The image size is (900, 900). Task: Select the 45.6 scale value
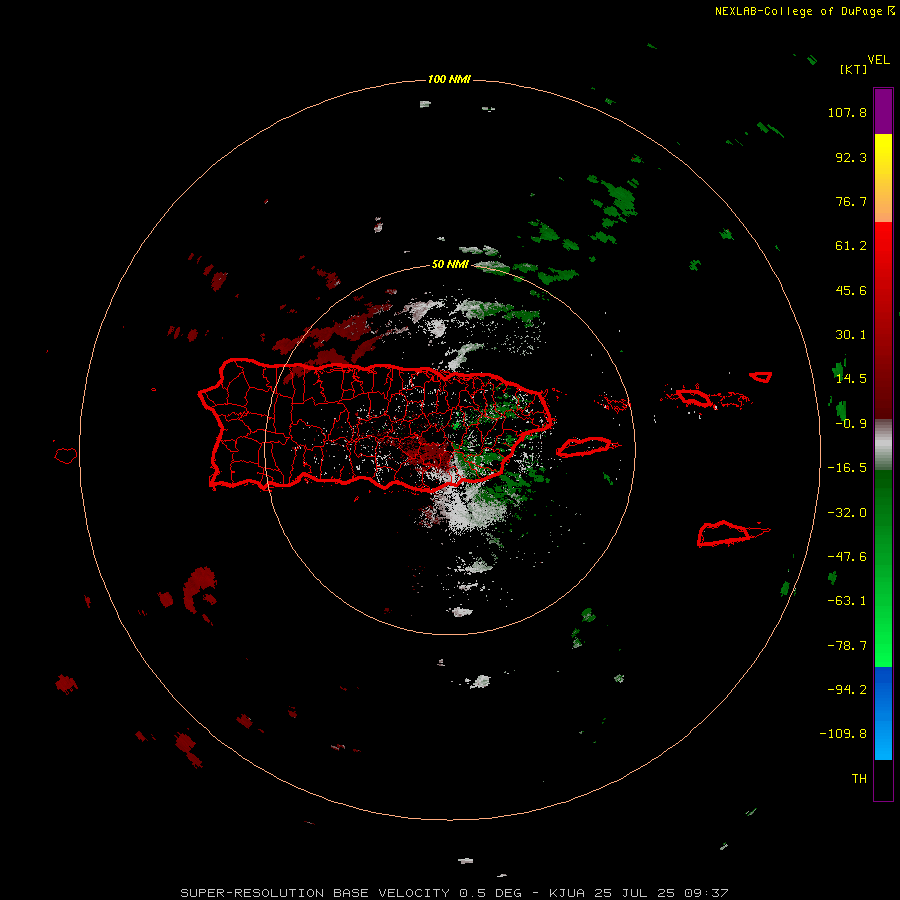[851, 290]
